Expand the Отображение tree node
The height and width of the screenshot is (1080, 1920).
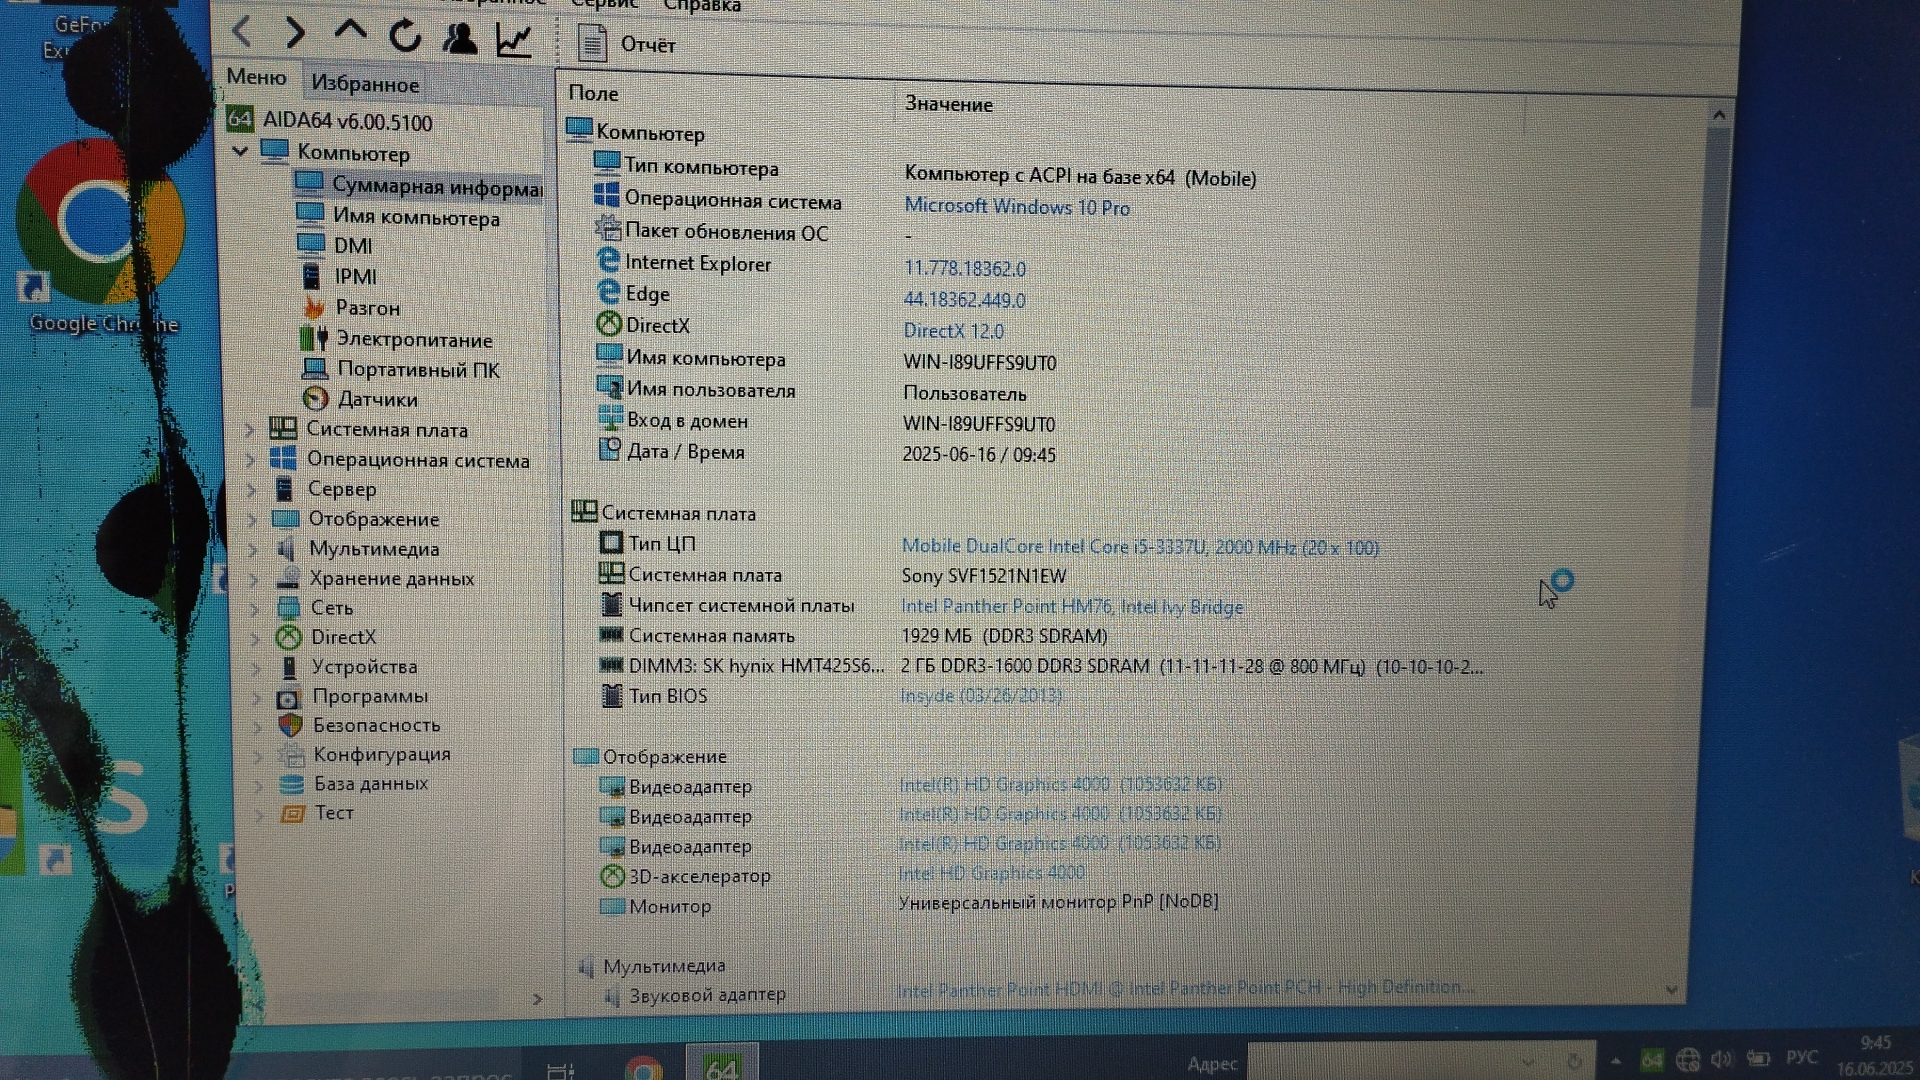pyautogui.click(x=252, y=519)
